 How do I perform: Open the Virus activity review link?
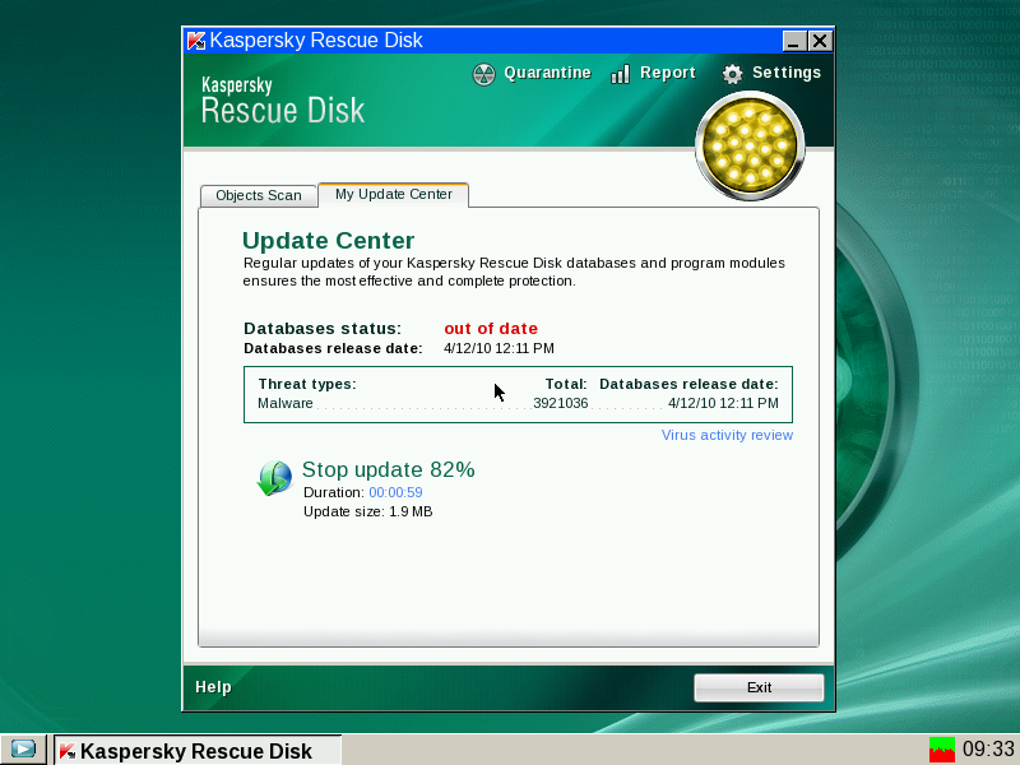pyautogui.click(x=727, y=435)
